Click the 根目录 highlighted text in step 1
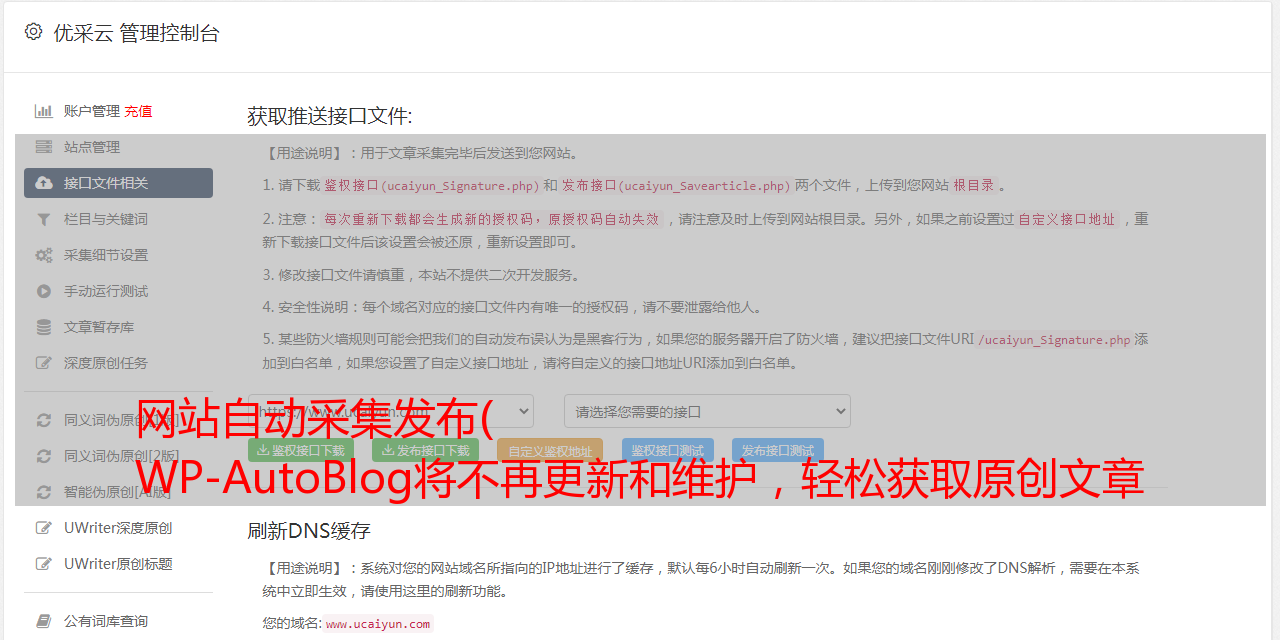 (x=974, y=186)
